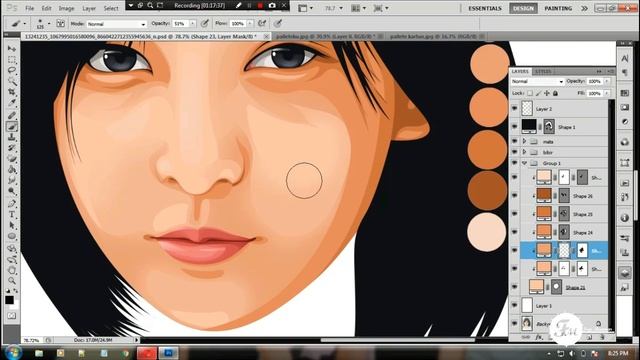Toggle tablet pressure for opacity icon

(x=205, y=24)
